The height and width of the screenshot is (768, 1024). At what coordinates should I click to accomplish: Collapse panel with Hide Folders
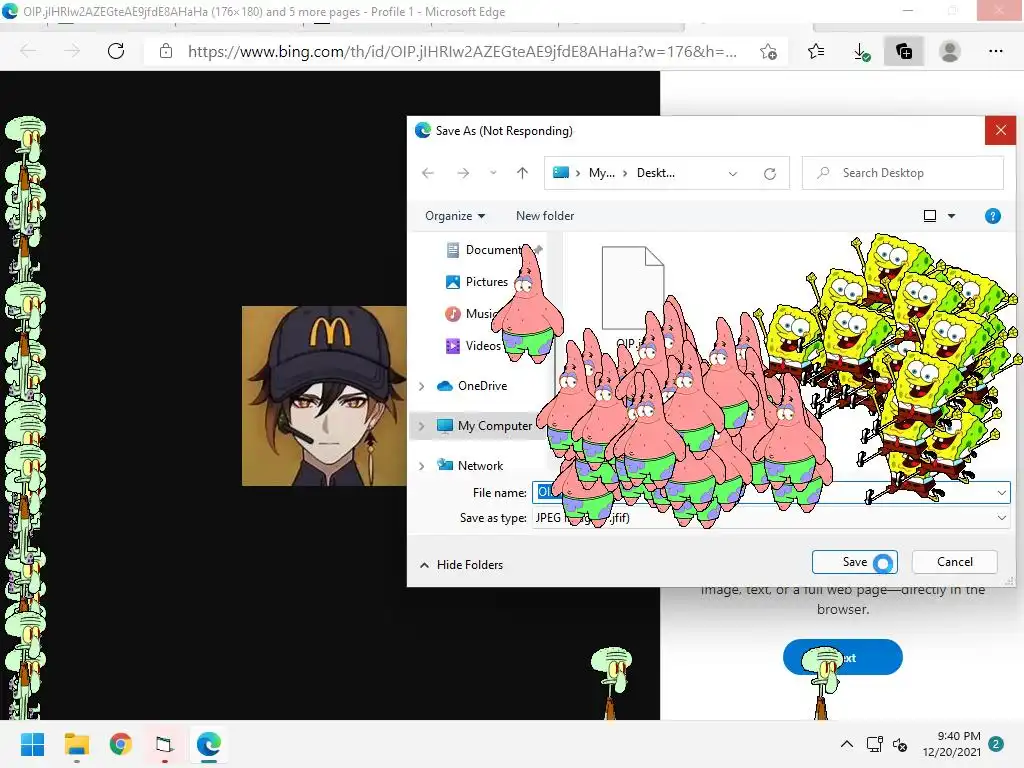point(462,564)
